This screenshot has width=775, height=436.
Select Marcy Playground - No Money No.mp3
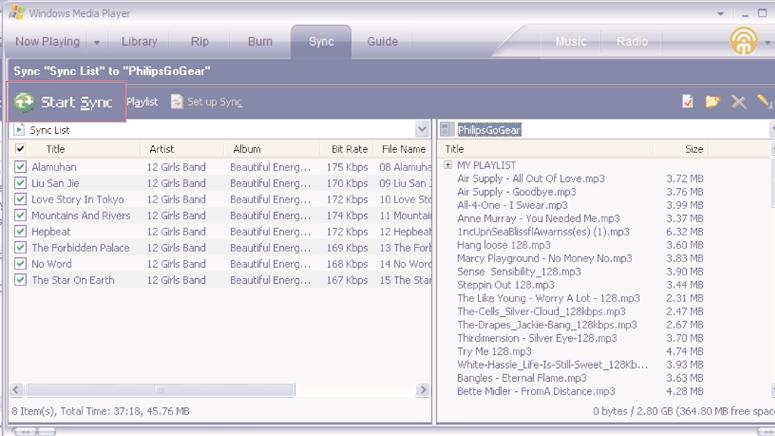(x=545, y=259)
